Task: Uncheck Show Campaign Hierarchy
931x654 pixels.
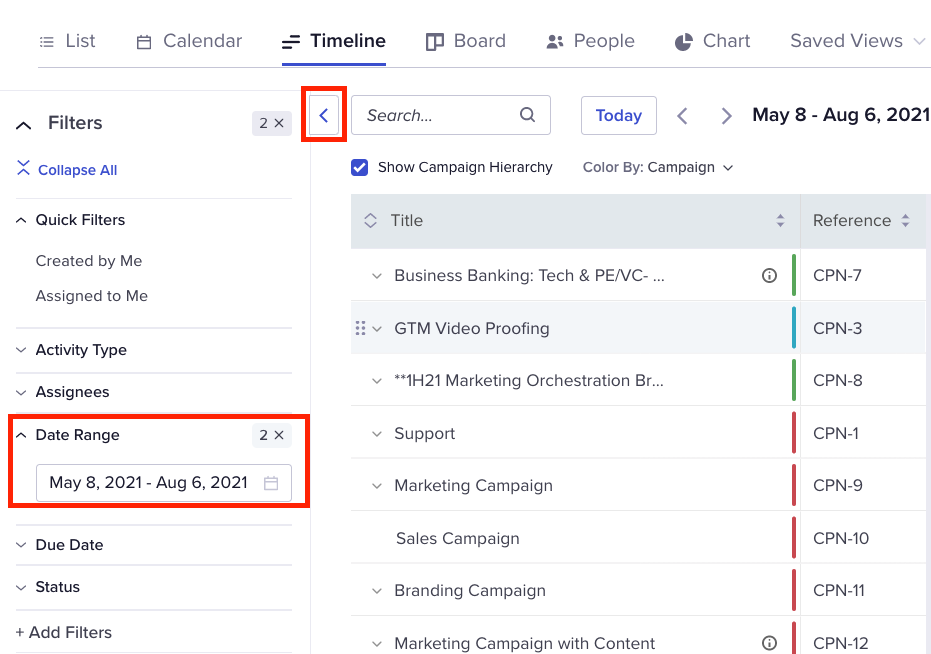Action: (x=359, y=168)
